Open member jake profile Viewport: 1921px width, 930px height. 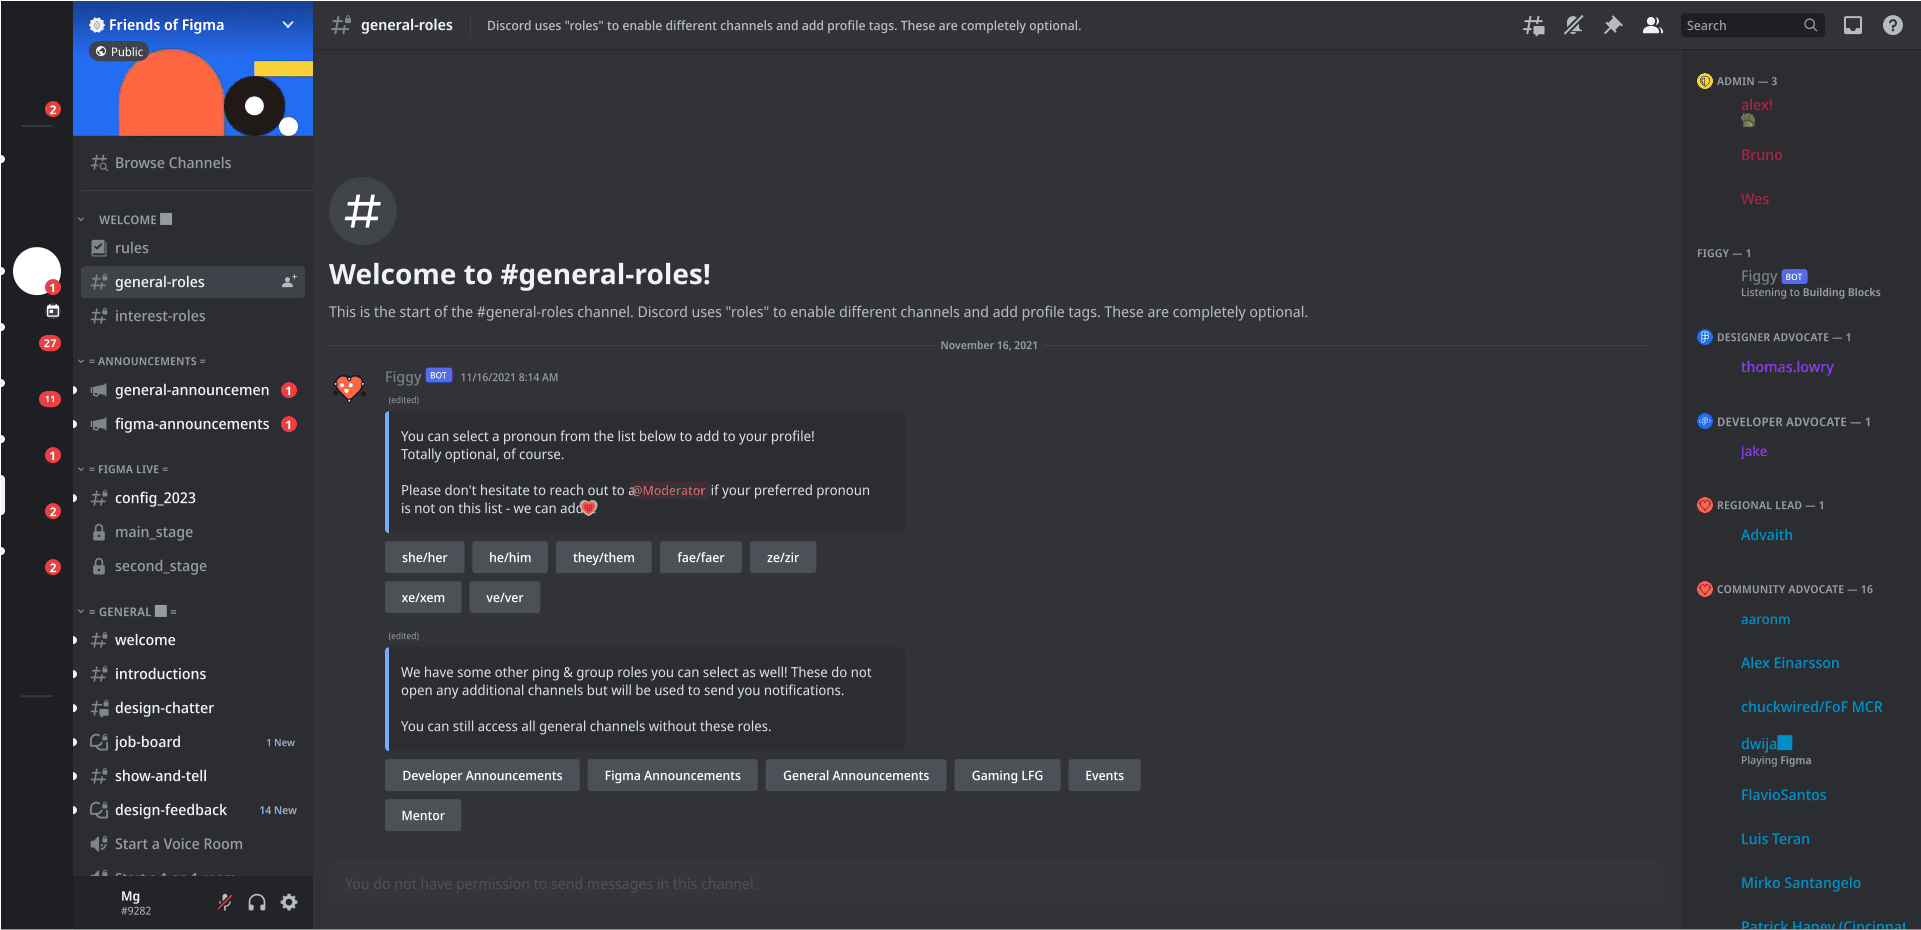1754,451
